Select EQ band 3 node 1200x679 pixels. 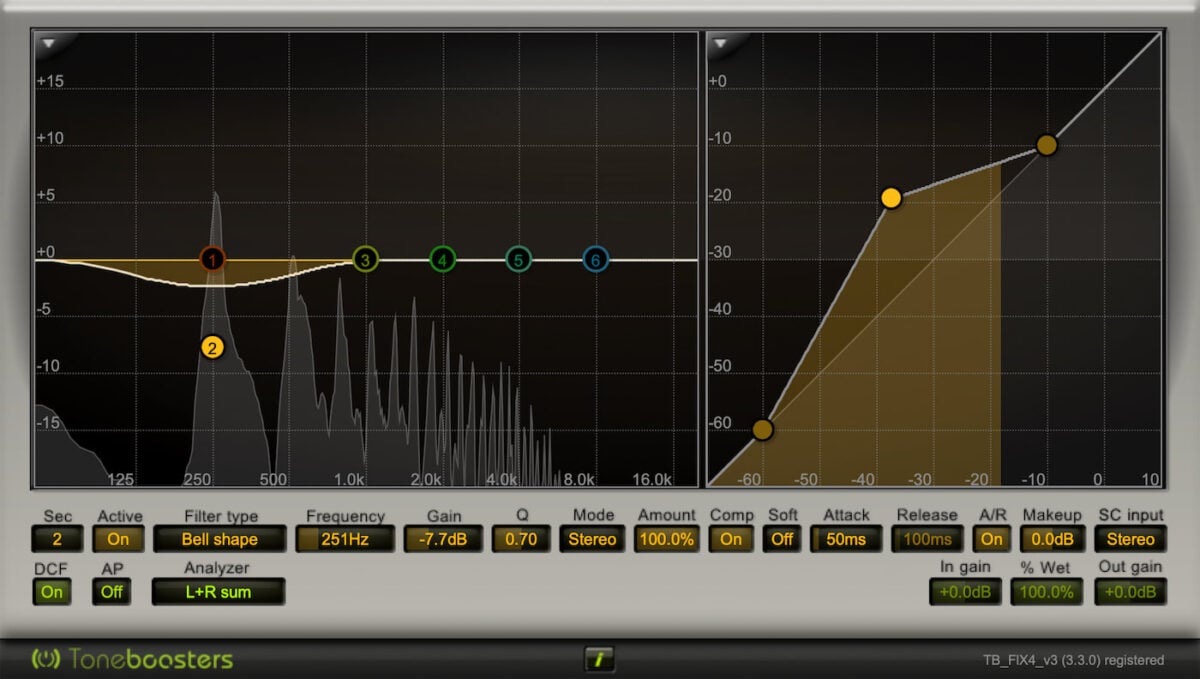coord(365,259)
